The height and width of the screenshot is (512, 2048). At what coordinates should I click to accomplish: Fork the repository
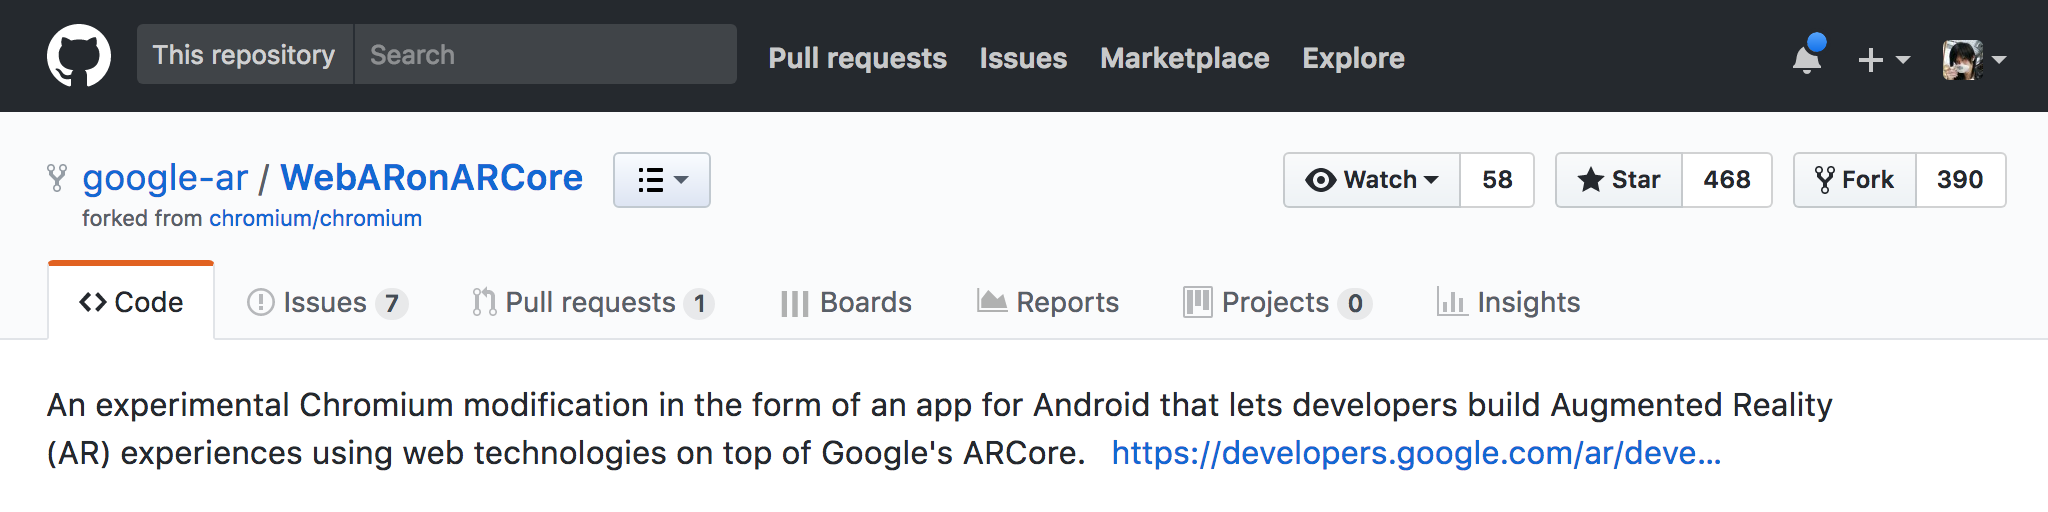(x=1855, y=180)
